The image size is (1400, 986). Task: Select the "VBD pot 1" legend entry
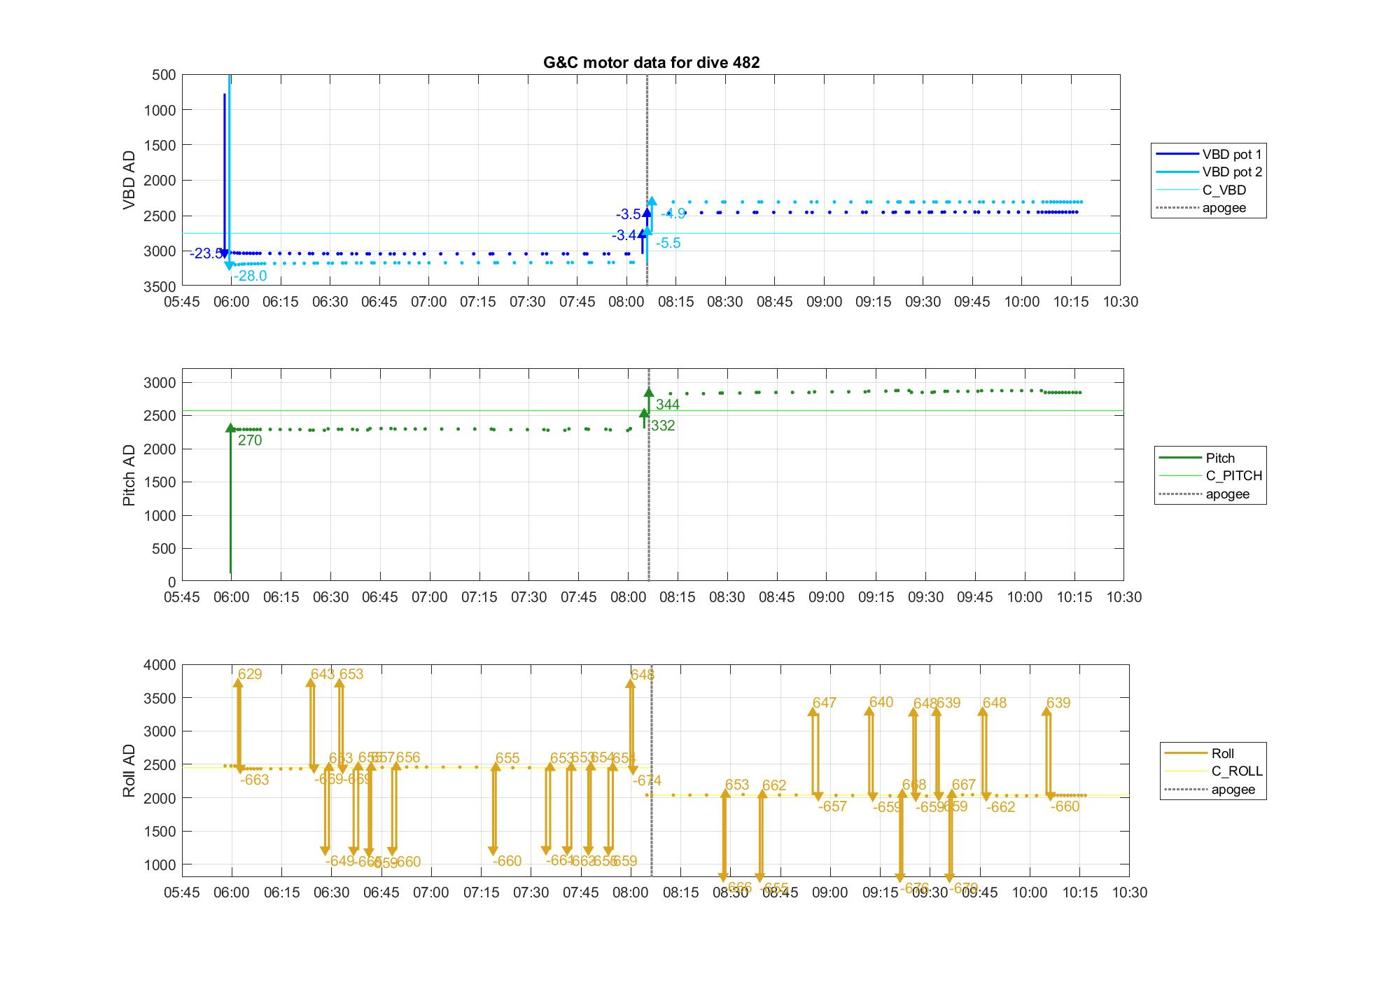[x=1209, y=154]
